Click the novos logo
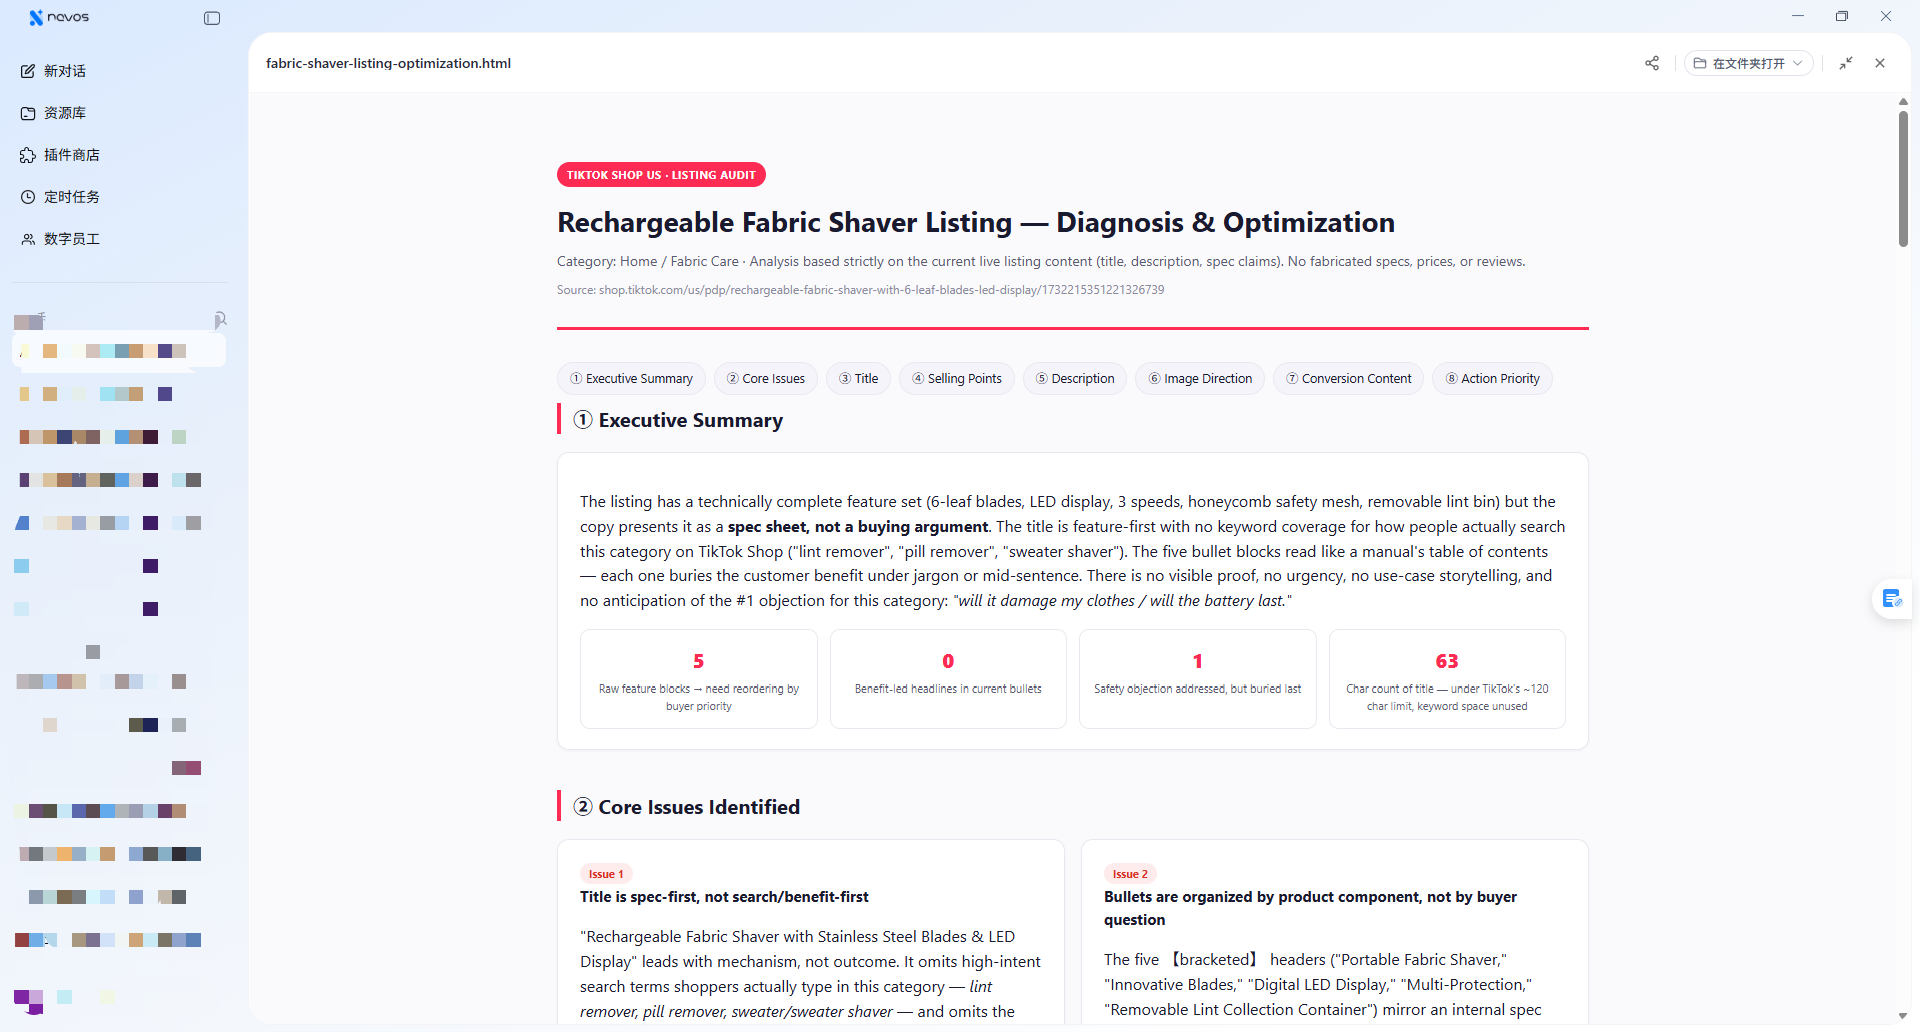 pos(59,17)
